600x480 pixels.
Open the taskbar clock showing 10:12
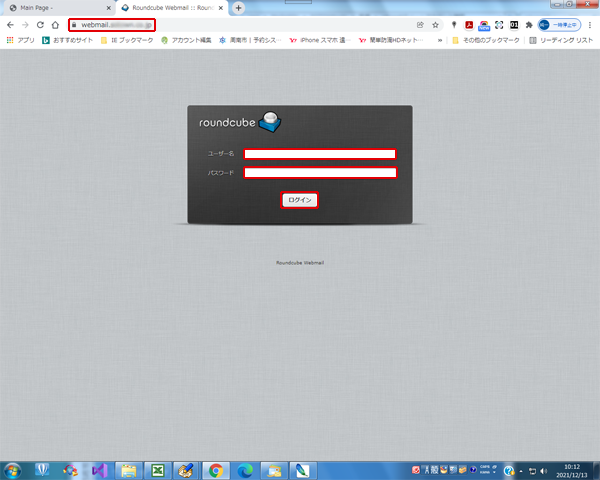coord(572,471)
